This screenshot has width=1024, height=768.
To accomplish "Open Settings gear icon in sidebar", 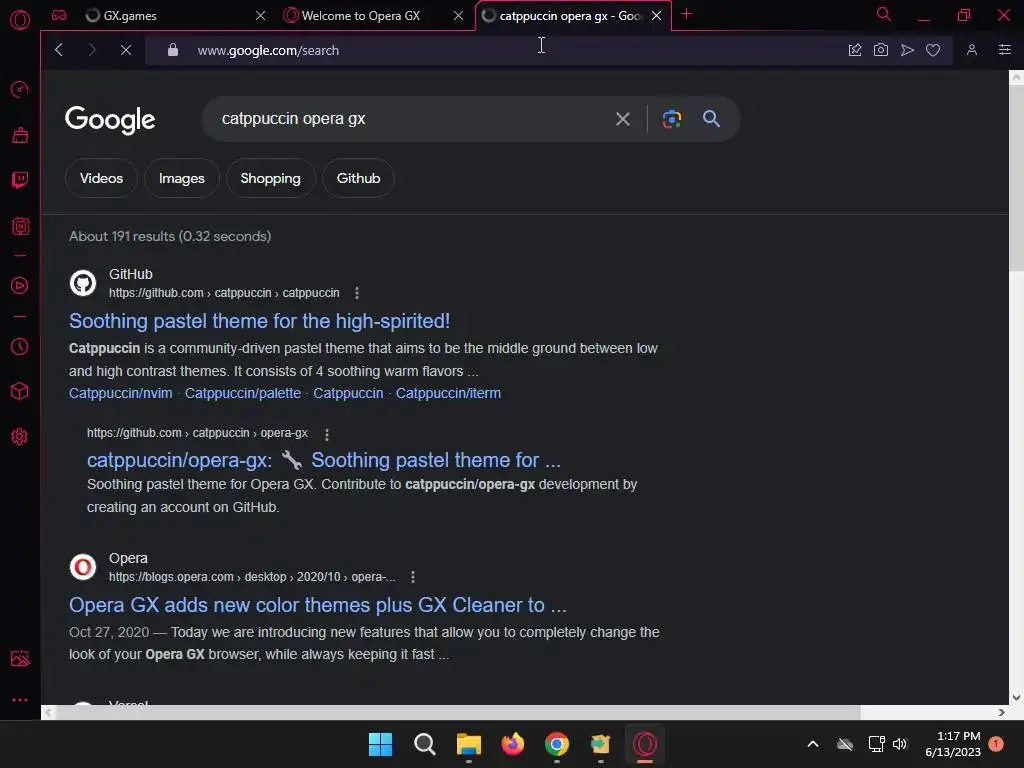I will (x=20, y=436).
